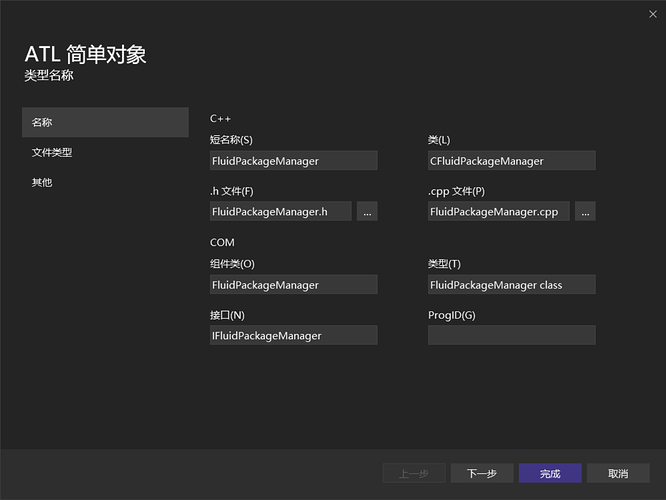
Task: Click the 类(L) input field
Action: pos(511,161)
